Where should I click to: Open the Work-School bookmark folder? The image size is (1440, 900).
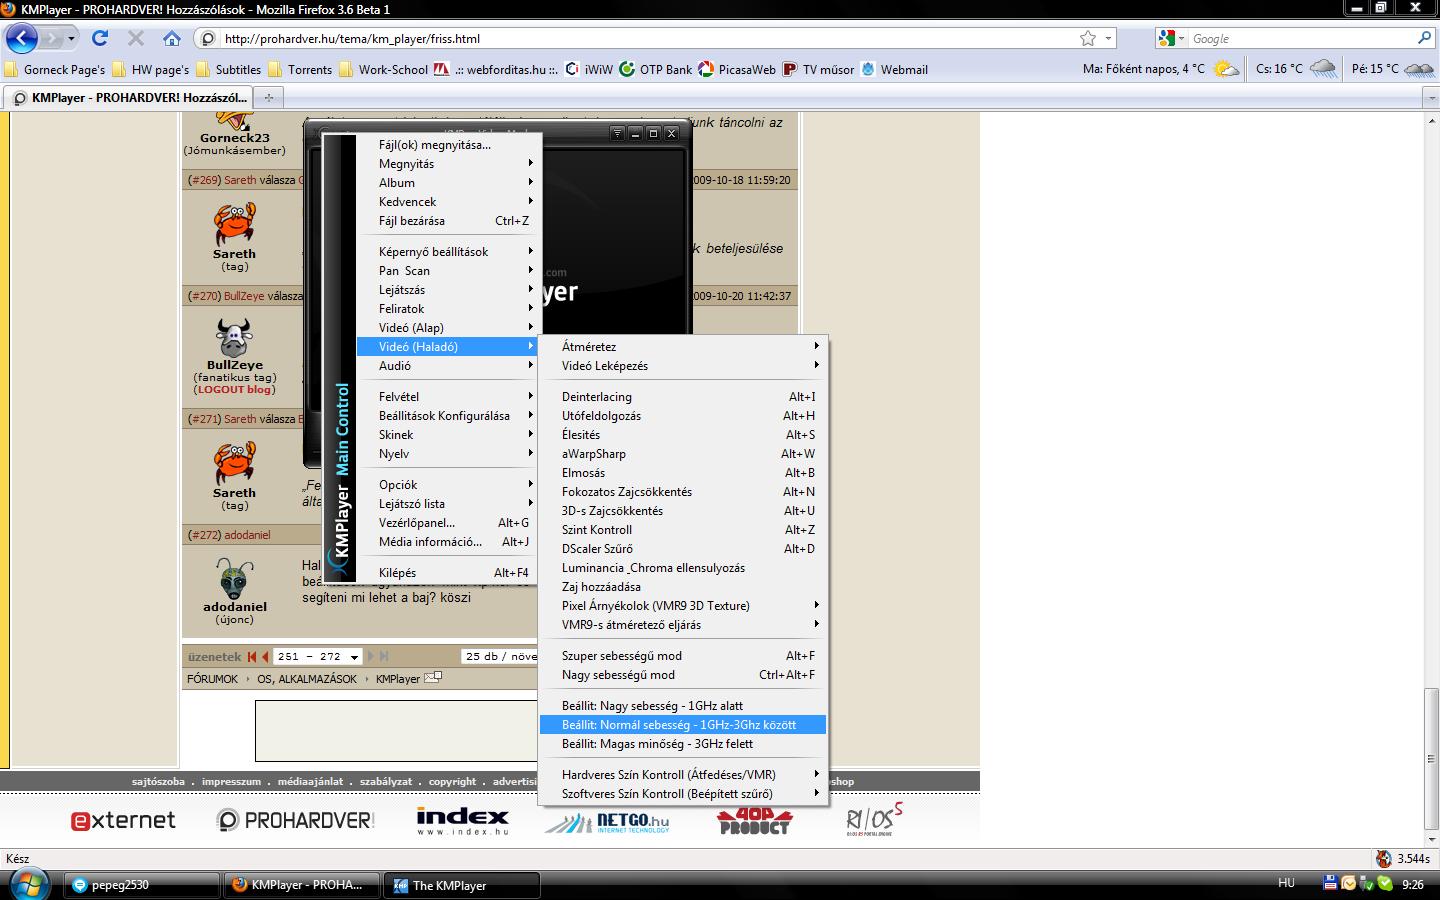[x=384, y=69]
